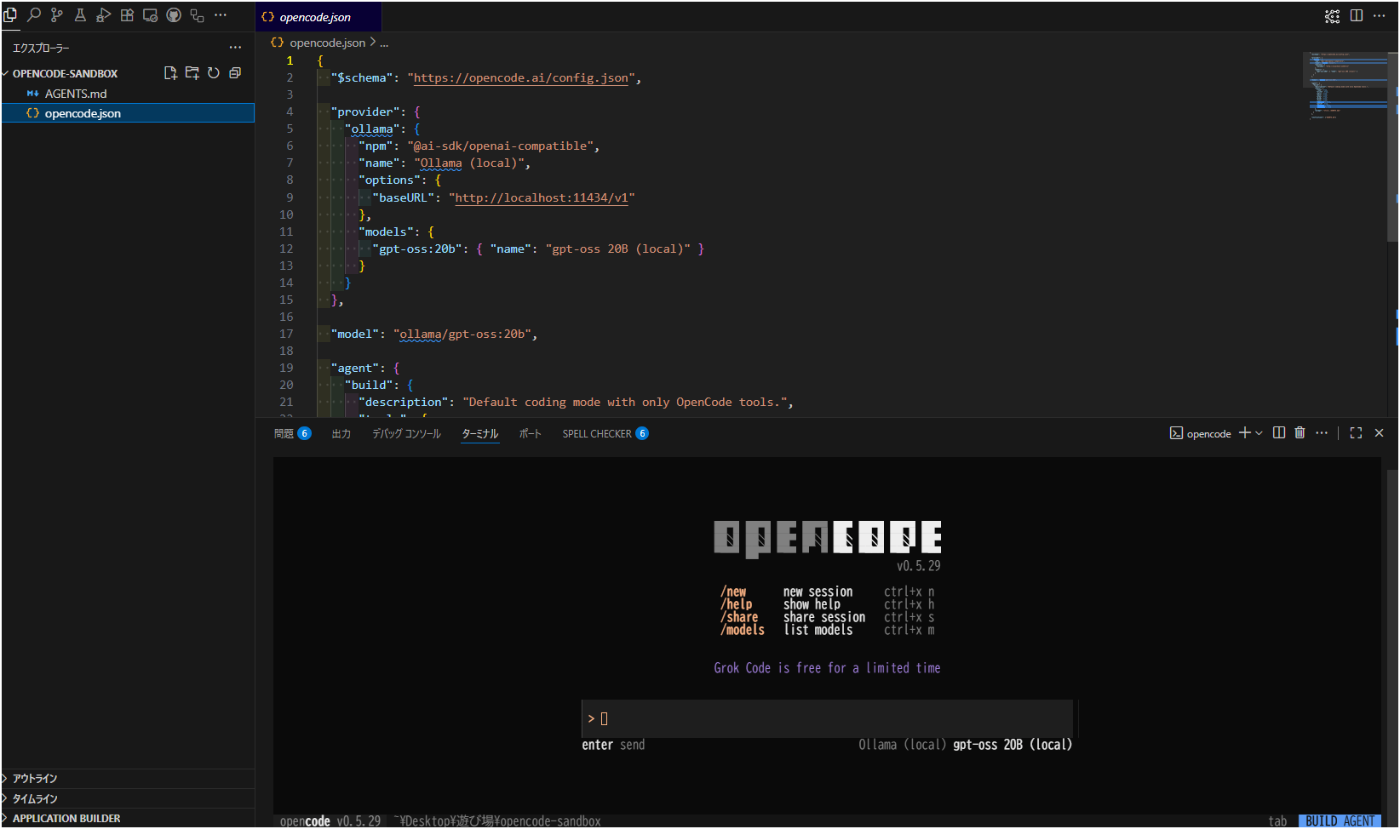This screenshot has width=1400, height=829.
Task: Open the GitHub view icon
Action: tap(173, 15)
